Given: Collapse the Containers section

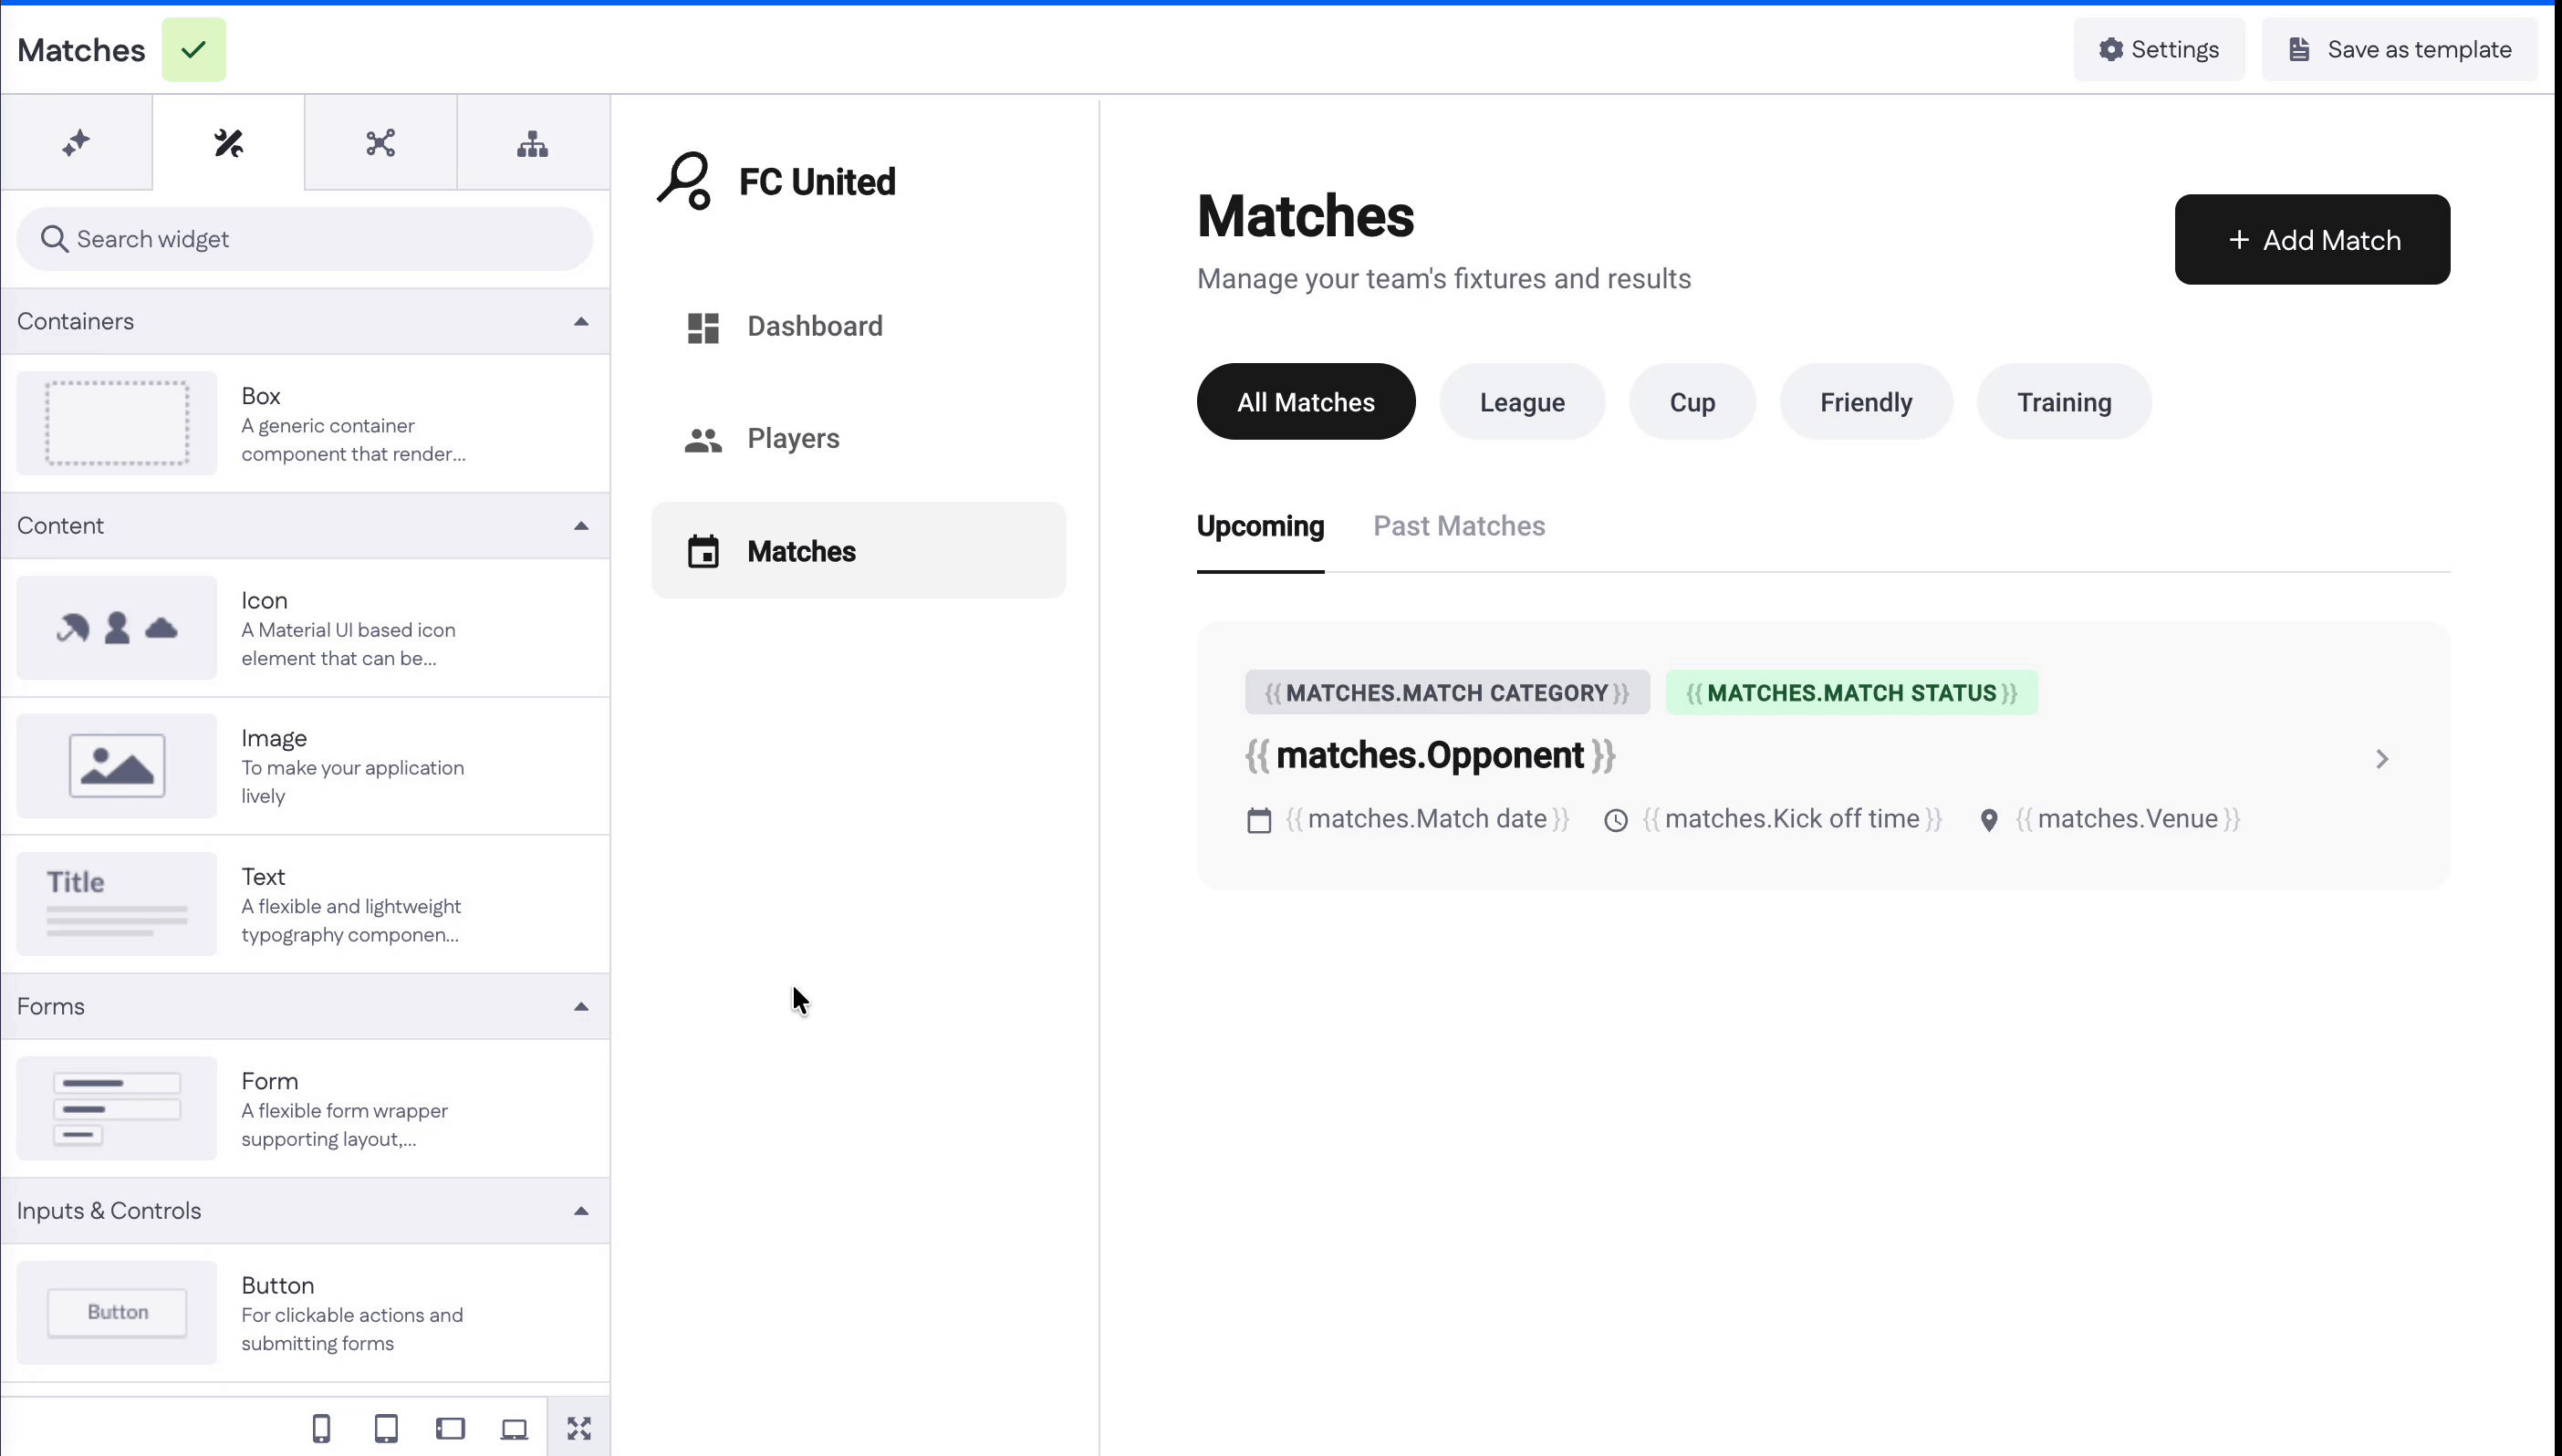Looking at the screenshot, I should (x=581, y=321).
